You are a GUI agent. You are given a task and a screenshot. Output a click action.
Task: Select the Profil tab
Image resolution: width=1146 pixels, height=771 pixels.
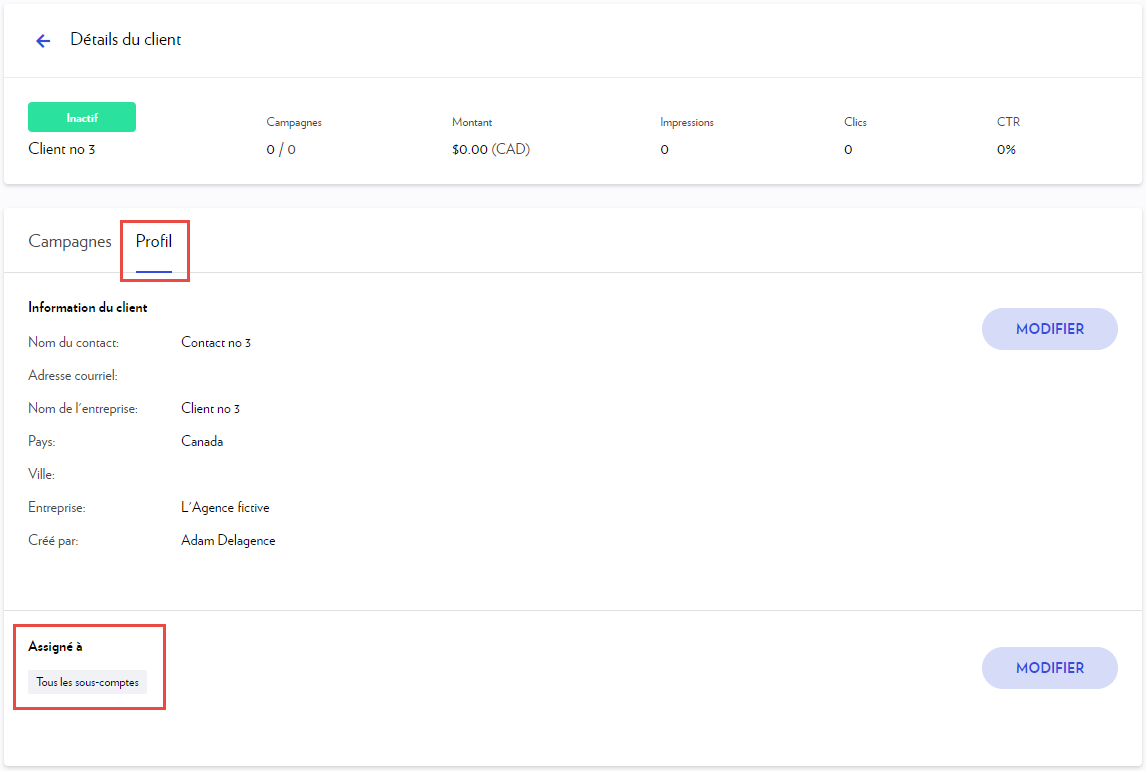tap(154, 241)
